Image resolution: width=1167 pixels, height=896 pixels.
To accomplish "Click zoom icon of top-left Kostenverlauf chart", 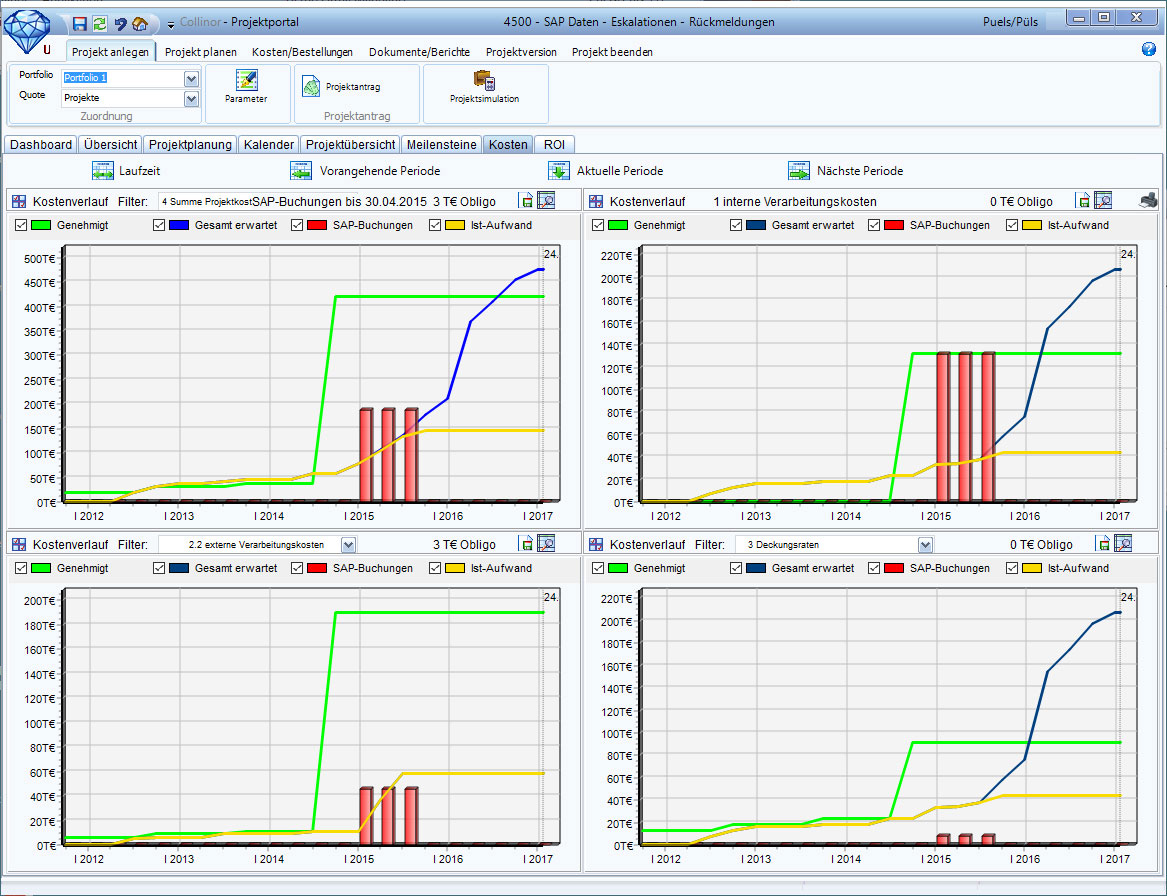I will [546, 201].
